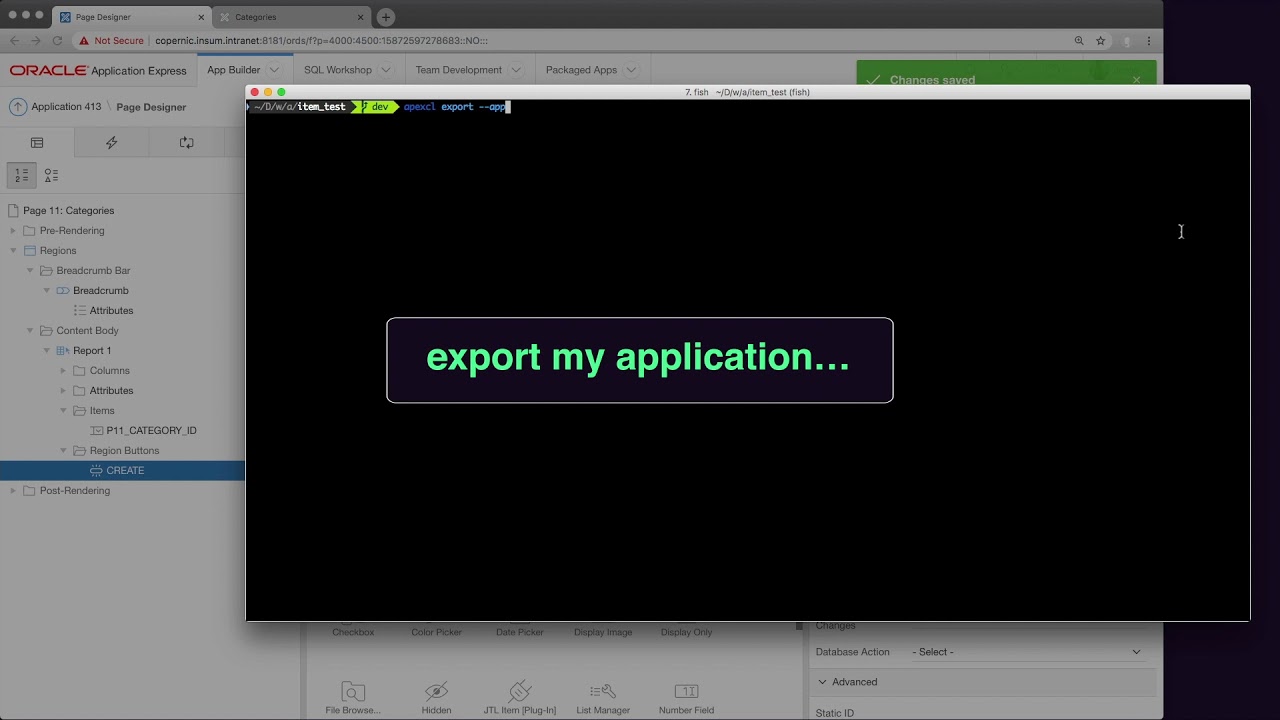Open the Rendering tree tab icon
The width and height of the screenshot is (1280, 720).
point(37,143)
